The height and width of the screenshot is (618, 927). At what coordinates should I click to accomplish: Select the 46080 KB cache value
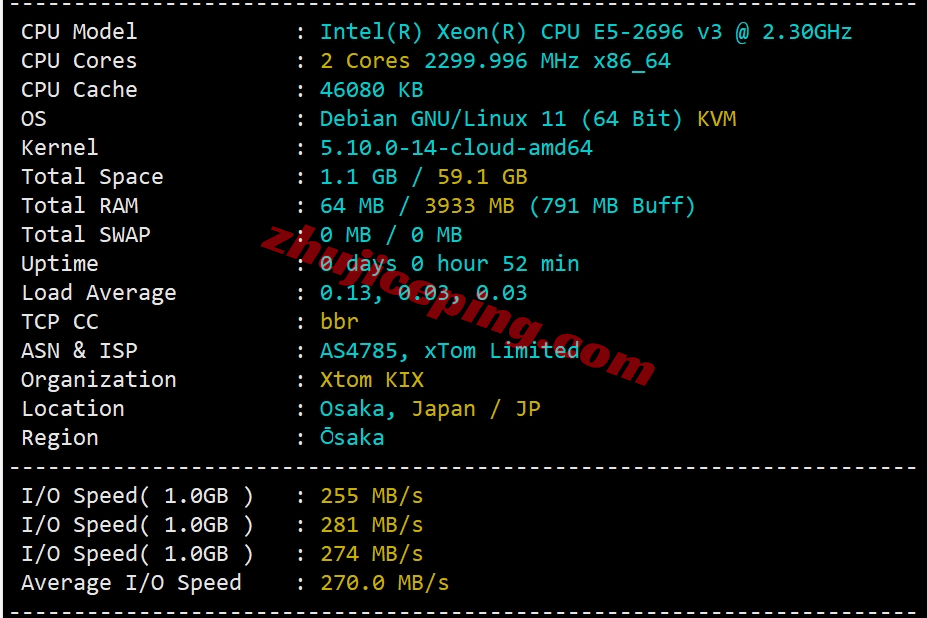point(371,90)
